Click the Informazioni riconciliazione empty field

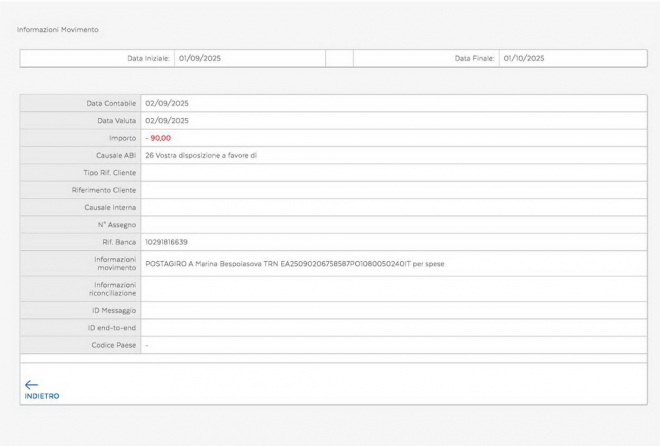pos(393,289)
